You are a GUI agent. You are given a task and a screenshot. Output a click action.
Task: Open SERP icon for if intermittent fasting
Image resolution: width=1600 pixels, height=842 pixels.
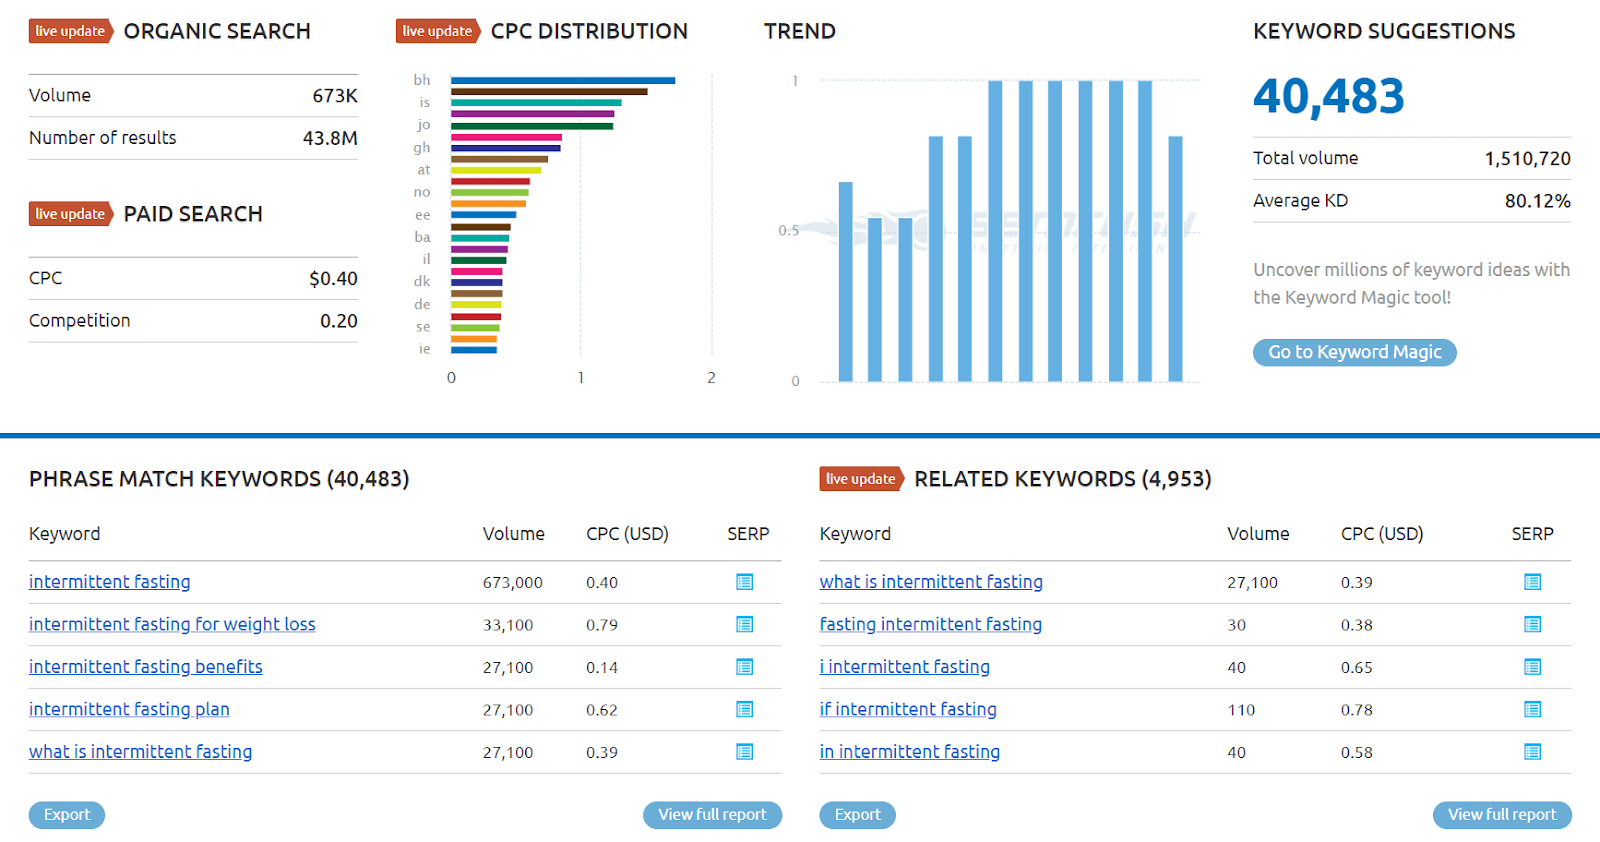pos(1532,709)
